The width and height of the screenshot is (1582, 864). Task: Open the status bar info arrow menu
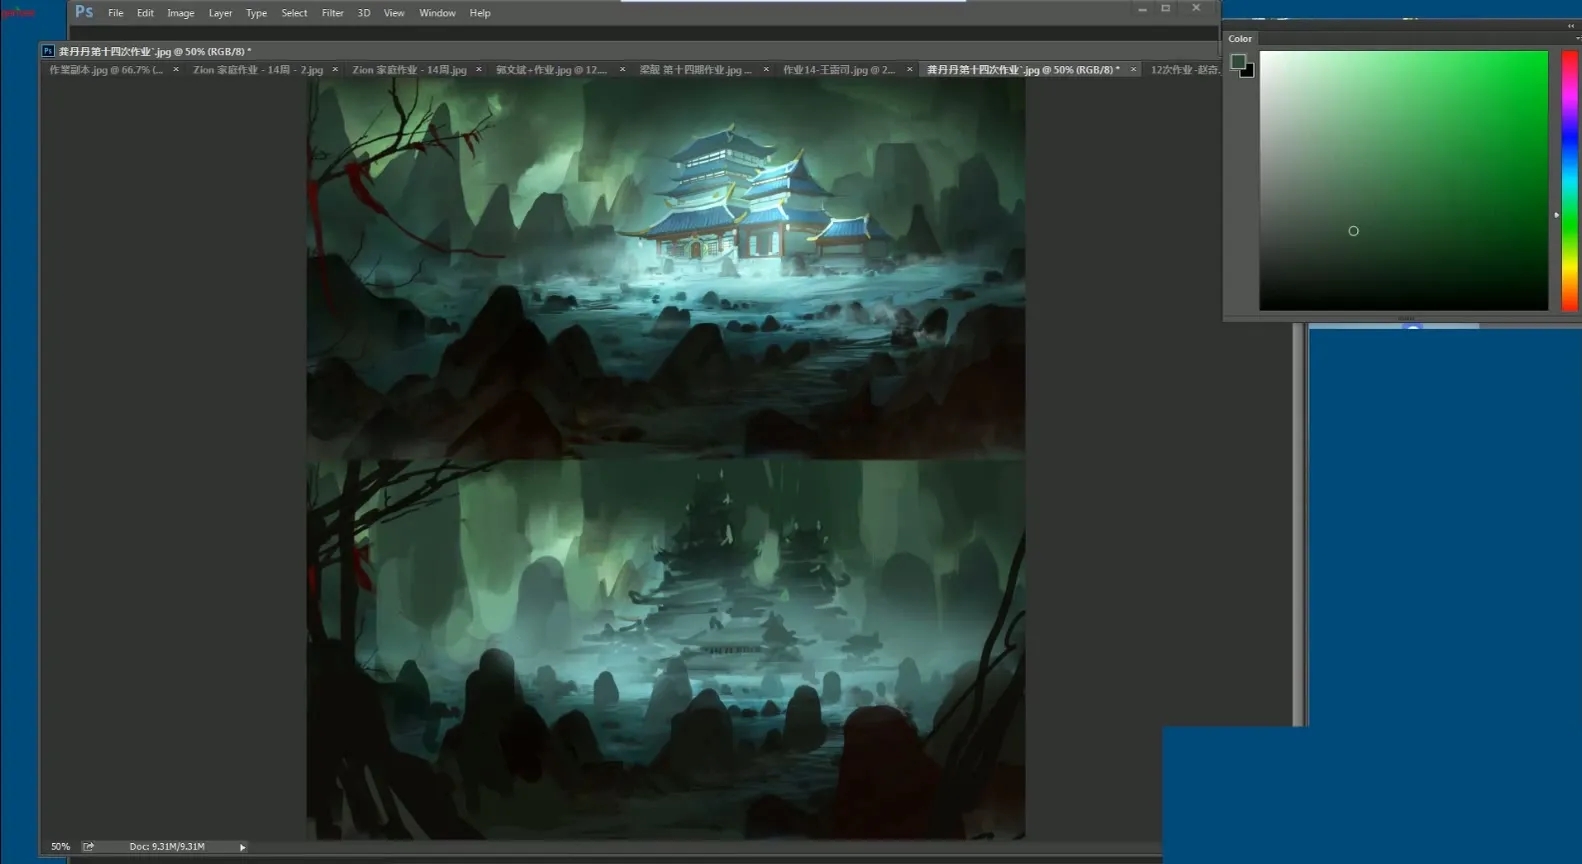click(242, 847)
